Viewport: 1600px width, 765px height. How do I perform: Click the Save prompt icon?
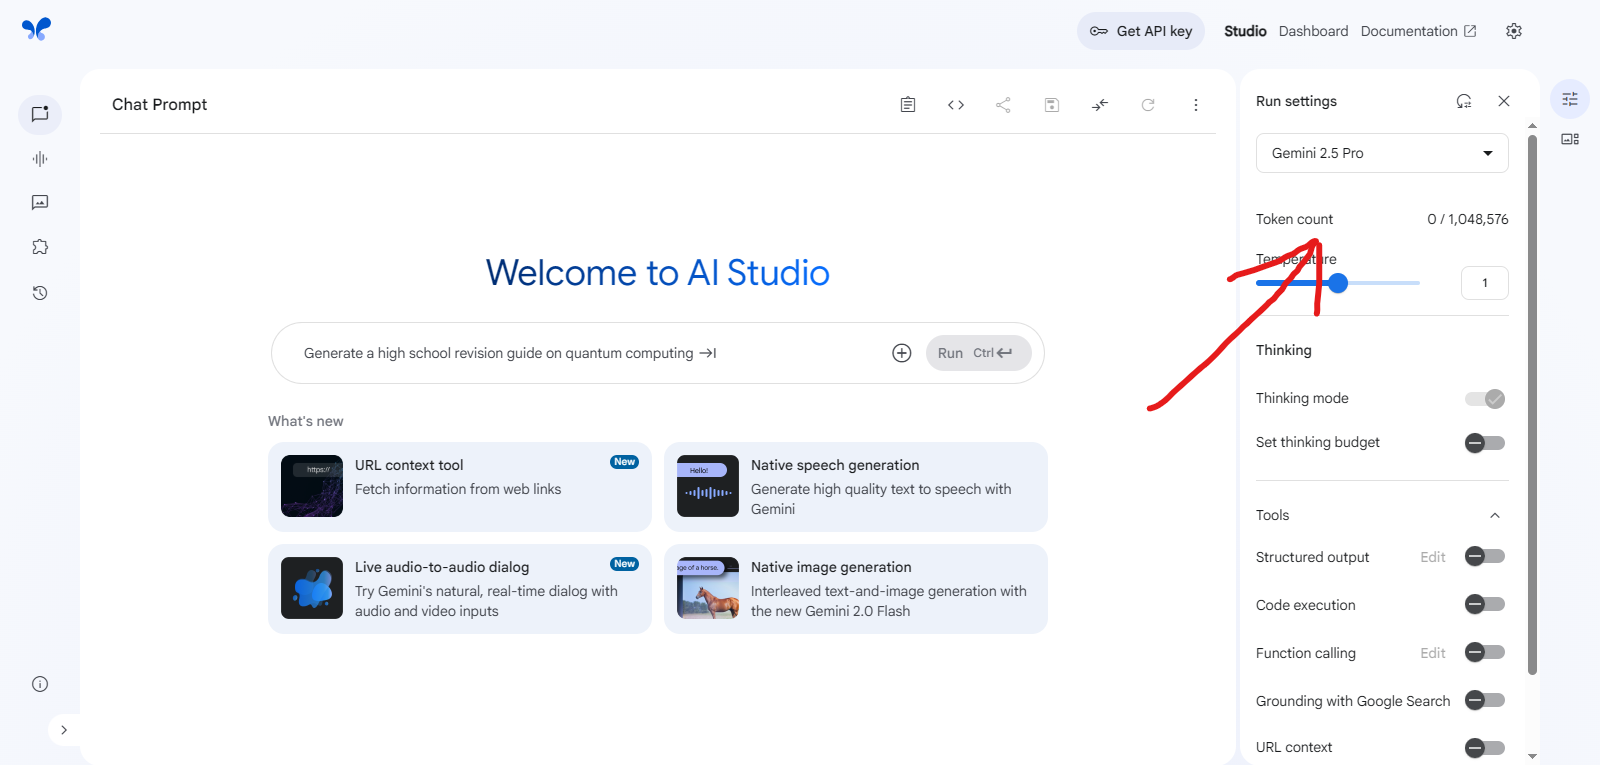[x=1052, y=105]
